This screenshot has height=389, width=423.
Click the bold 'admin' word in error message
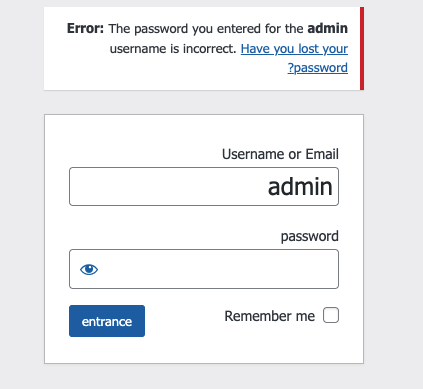click(328, 29)
